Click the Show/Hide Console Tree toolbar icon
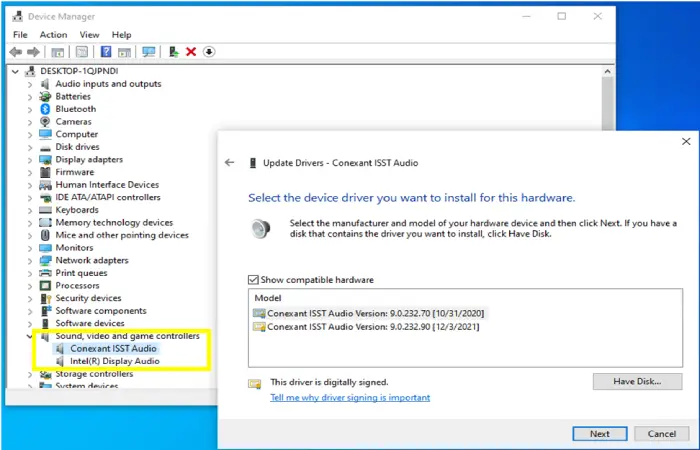 pos(58,52)
